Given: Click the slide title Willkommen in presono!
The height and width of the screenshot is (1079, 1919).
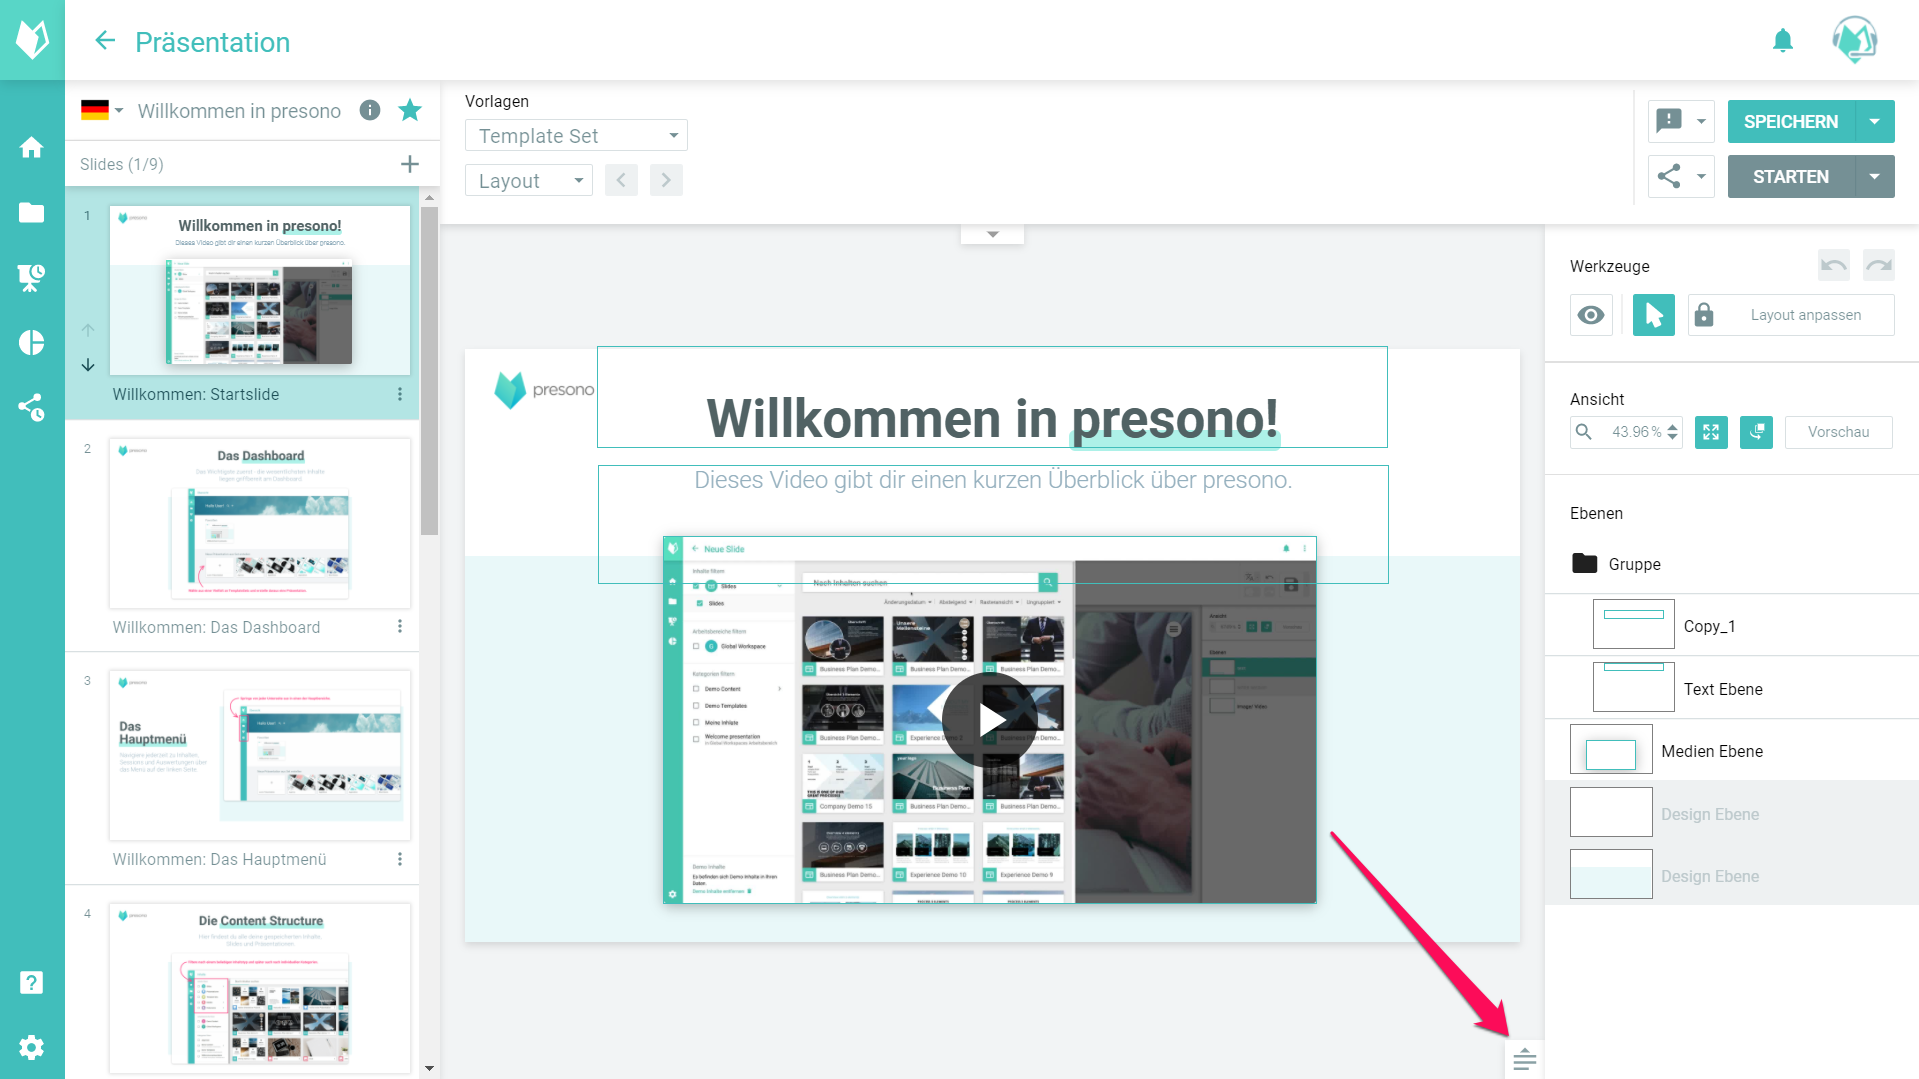Looking at the screenshot, I should (x=992, y=417).
